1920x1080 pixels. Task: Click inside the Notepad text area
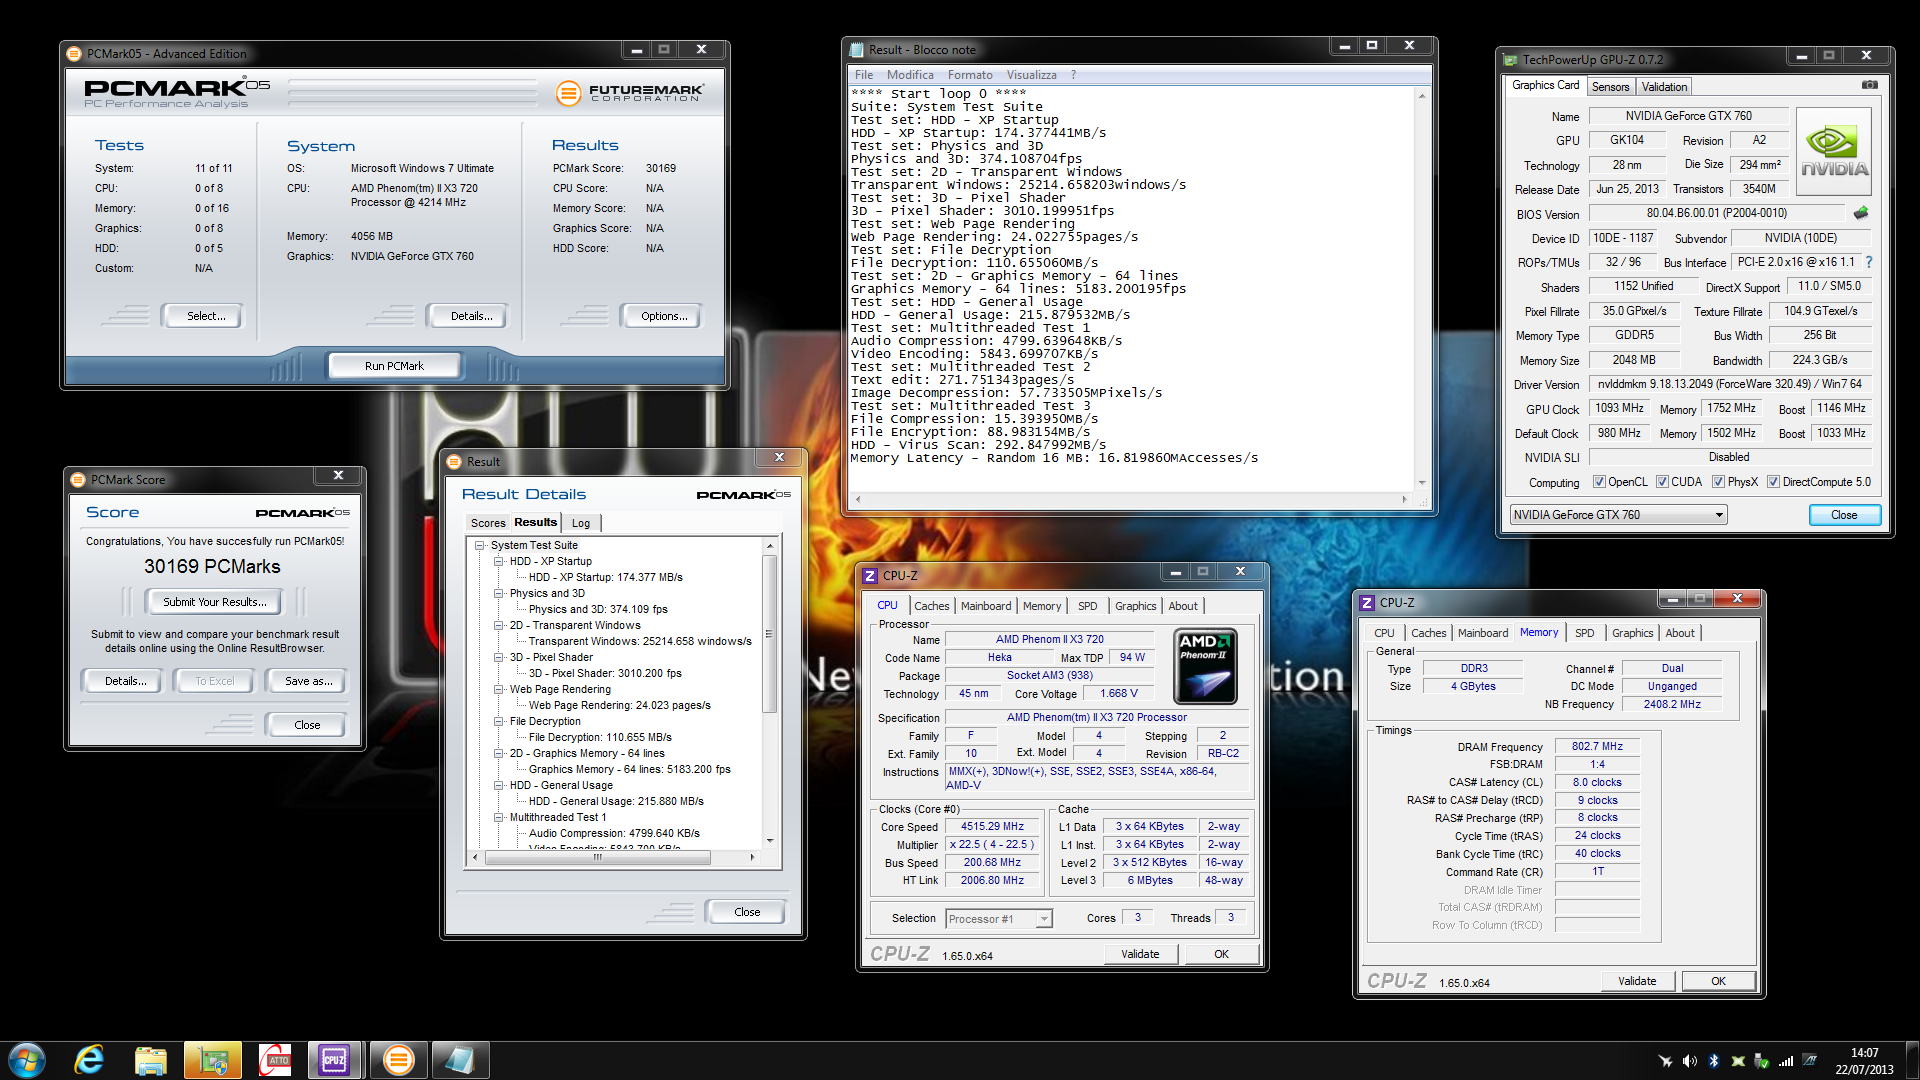[1130, 290]
